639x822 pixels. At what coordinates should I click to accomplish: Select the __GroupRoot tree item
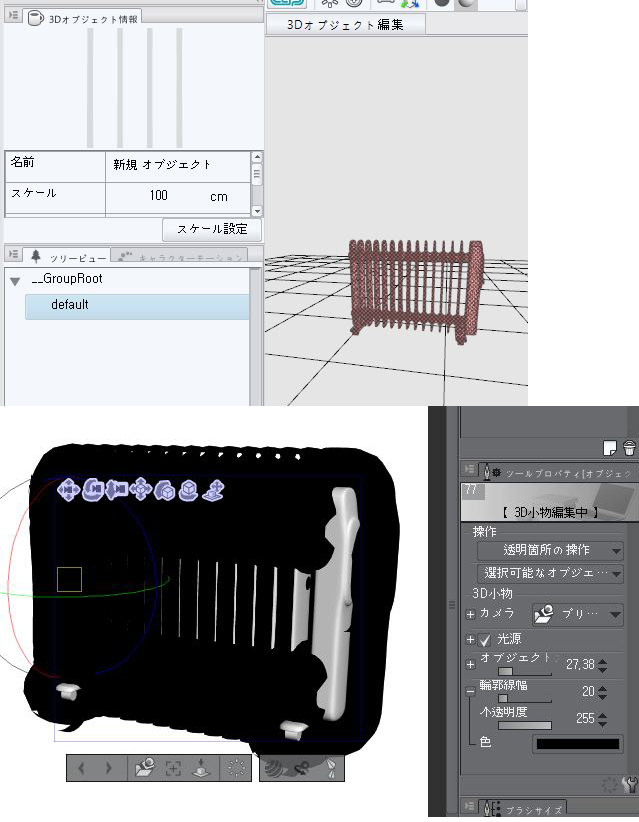(x=67, y=279)
